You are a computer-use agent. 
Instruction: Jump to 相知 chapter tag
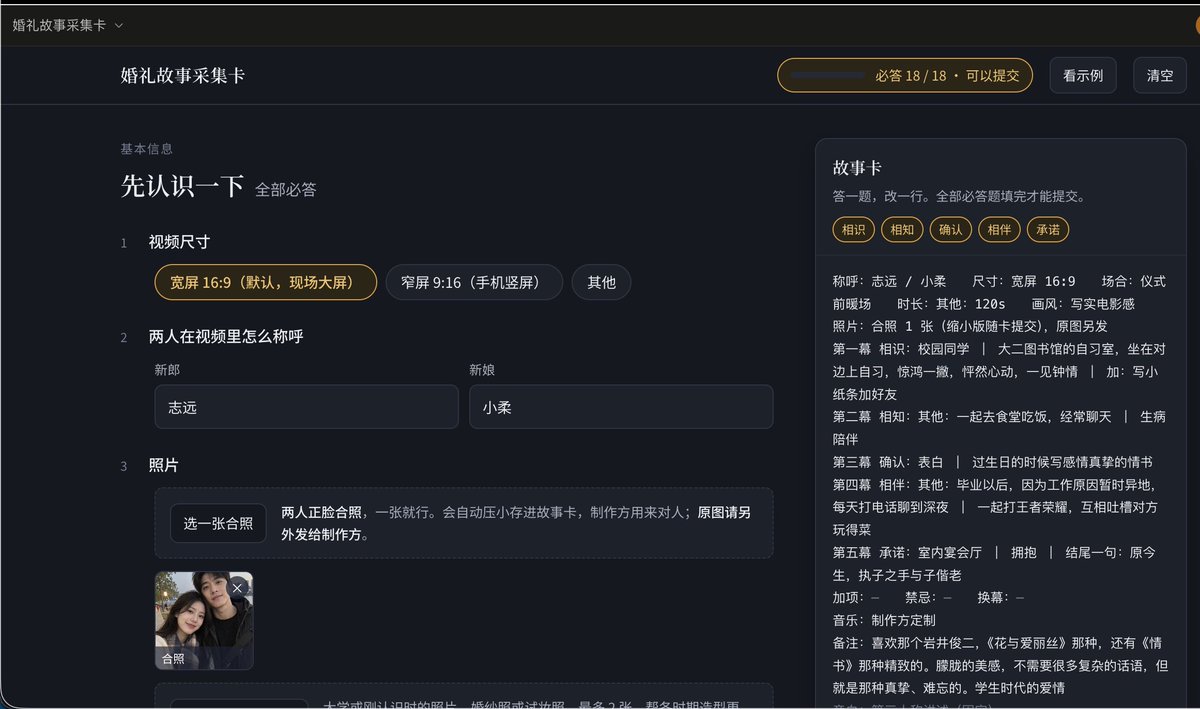click(902, 229)
